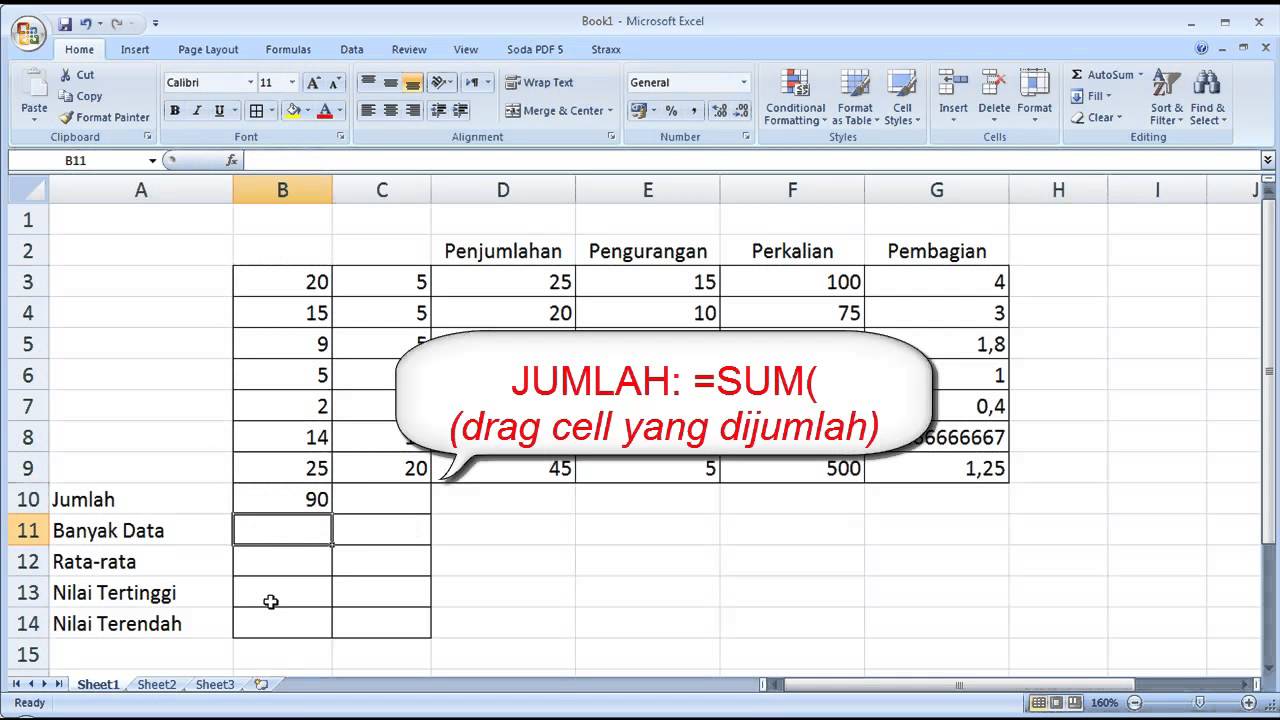Save the workbook from Quick Access Toolbar
This screenshot has width=1280, height=720.
(x=65, y=23)
